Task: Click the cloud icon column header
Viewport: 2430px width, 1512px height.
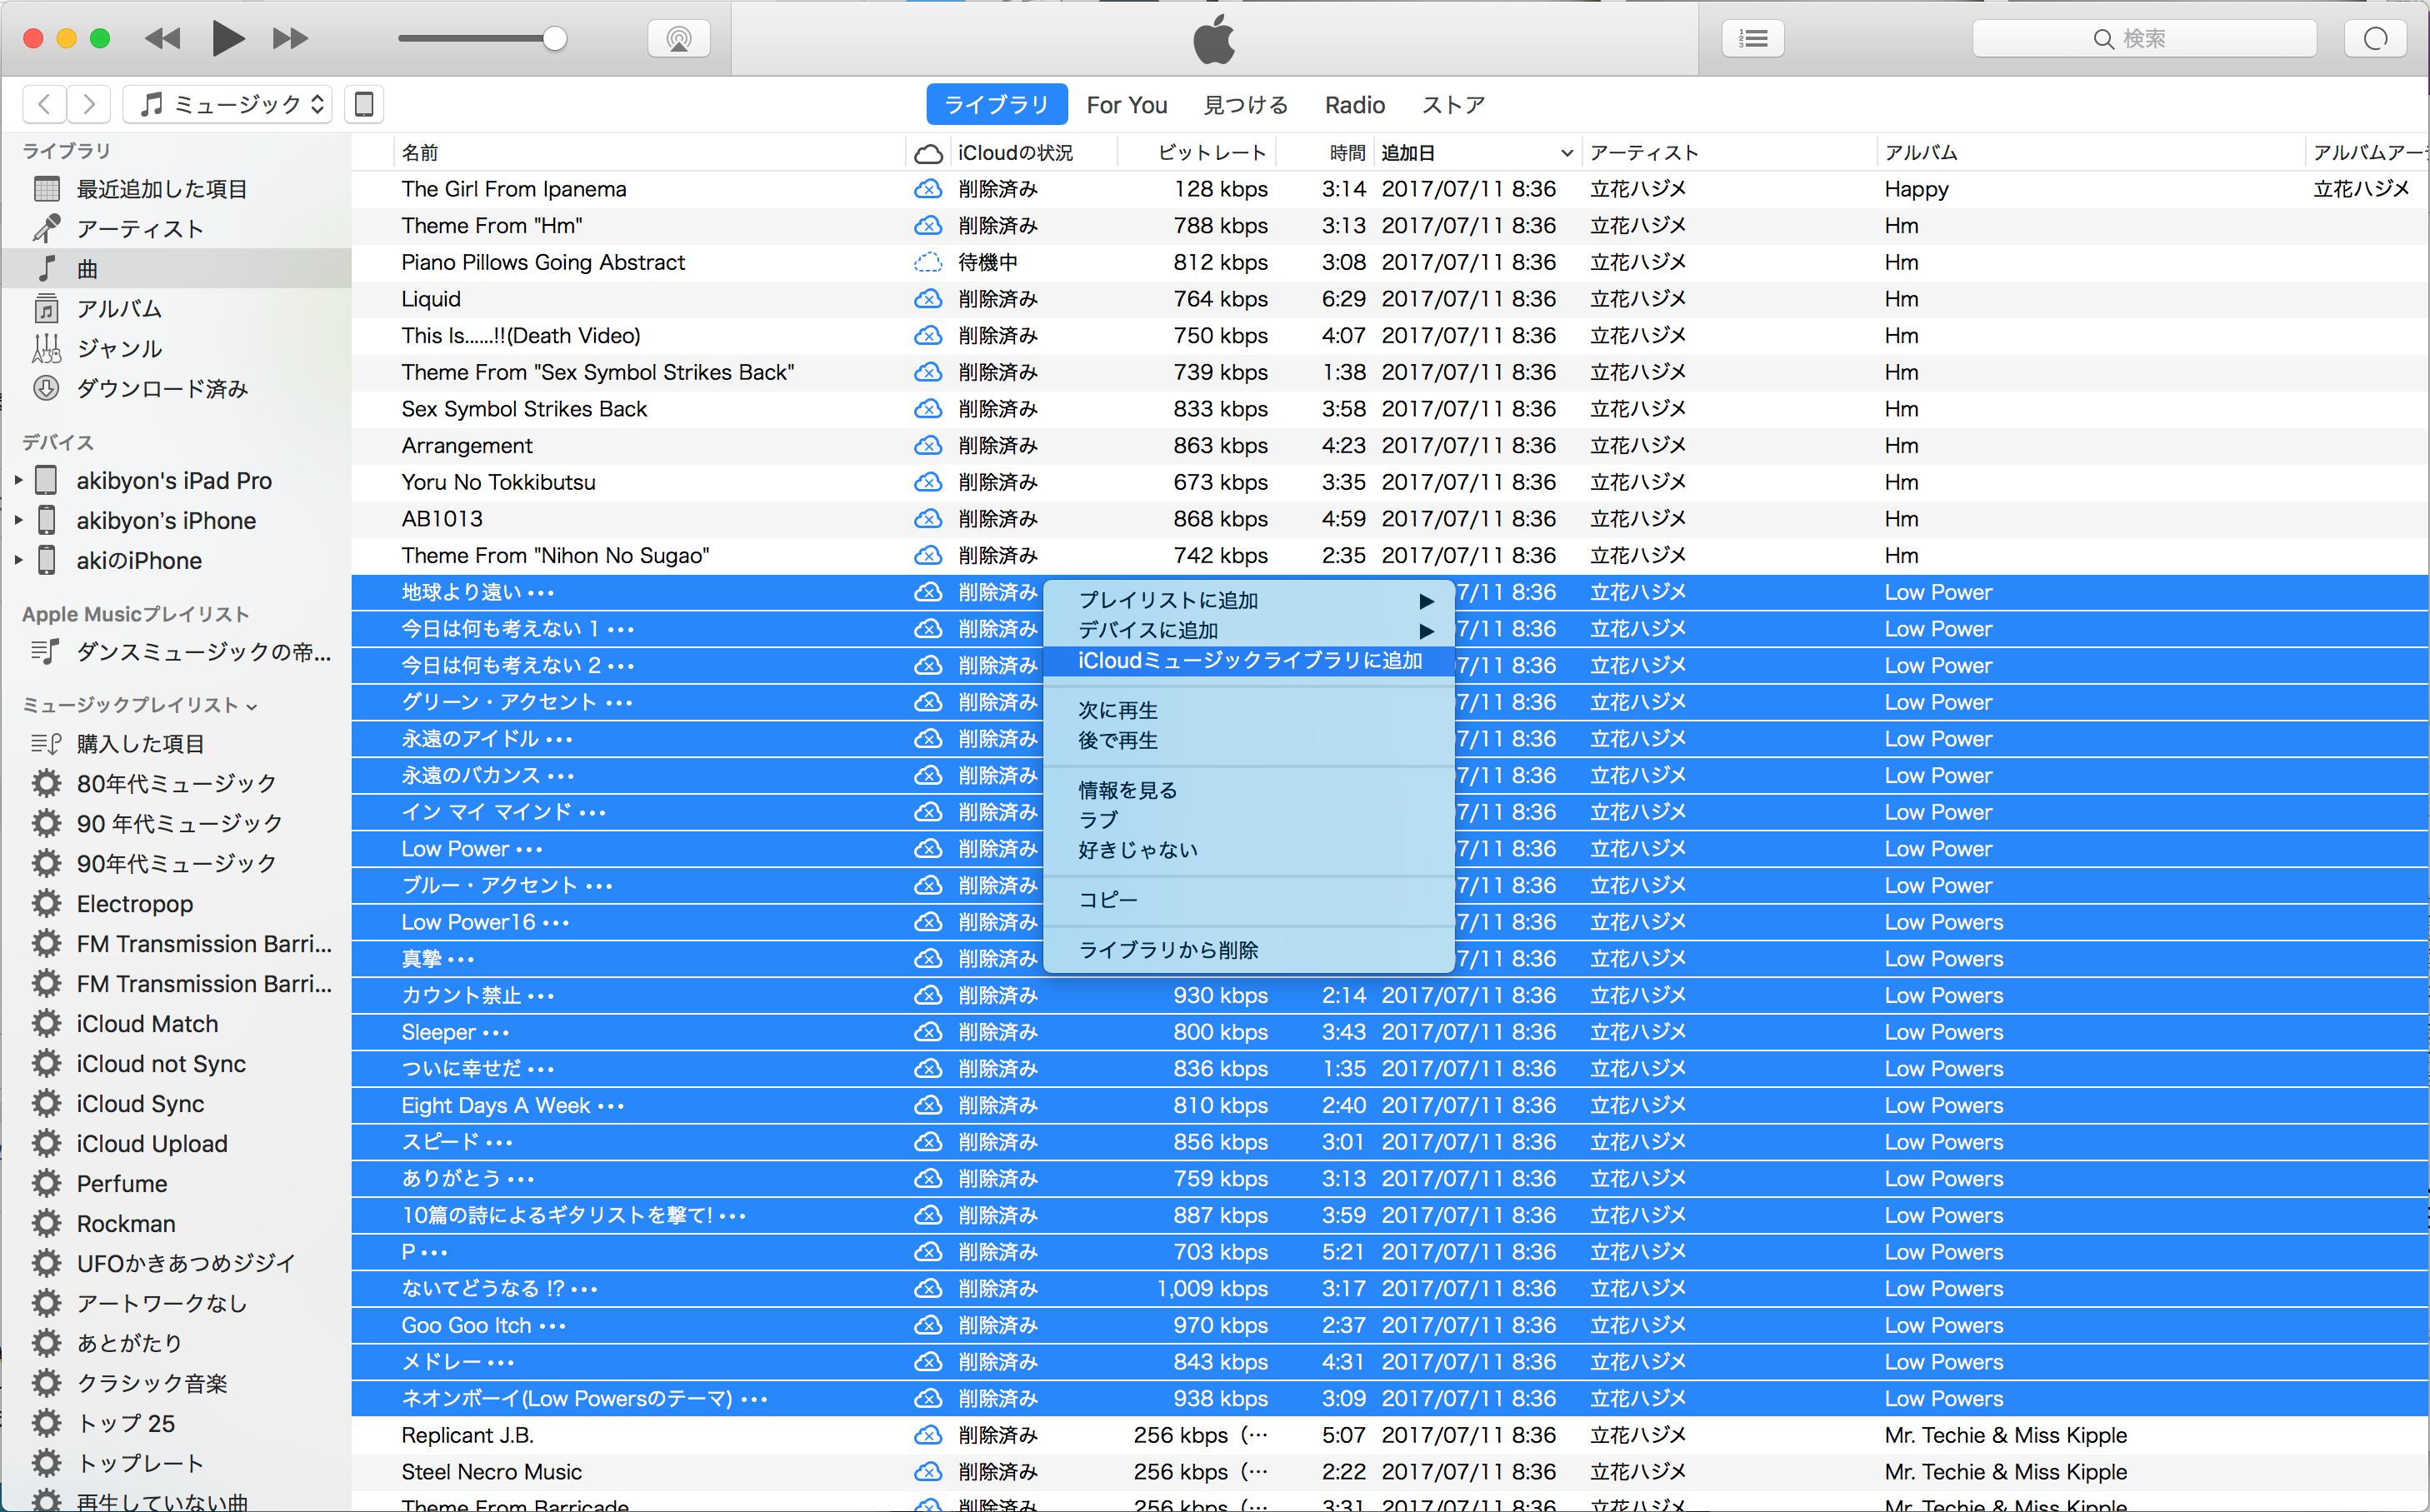Action: point(928,153)
